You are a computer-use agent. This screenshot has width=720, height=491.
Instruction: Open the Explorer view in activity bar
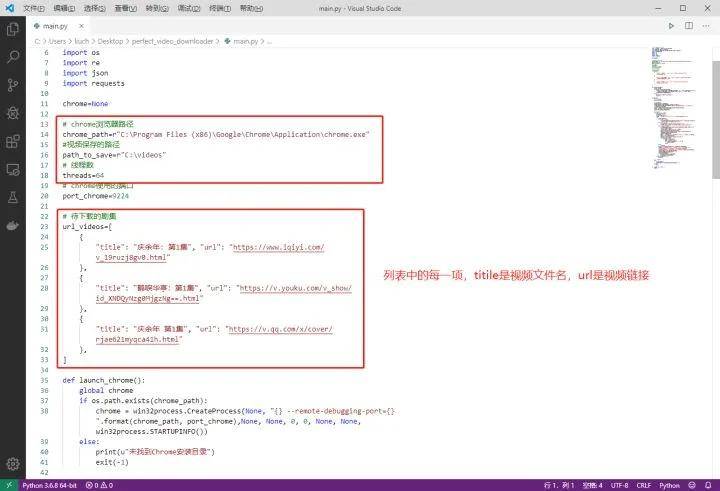[x=13, y=29]
